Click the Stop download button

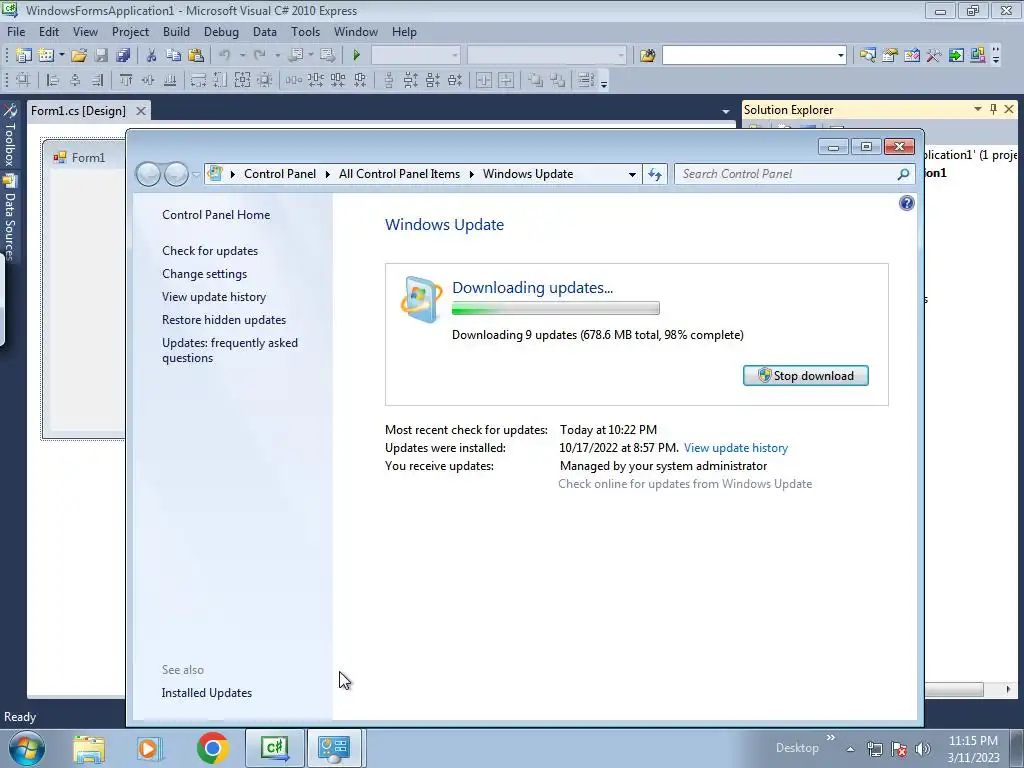(x=806, y=376)
